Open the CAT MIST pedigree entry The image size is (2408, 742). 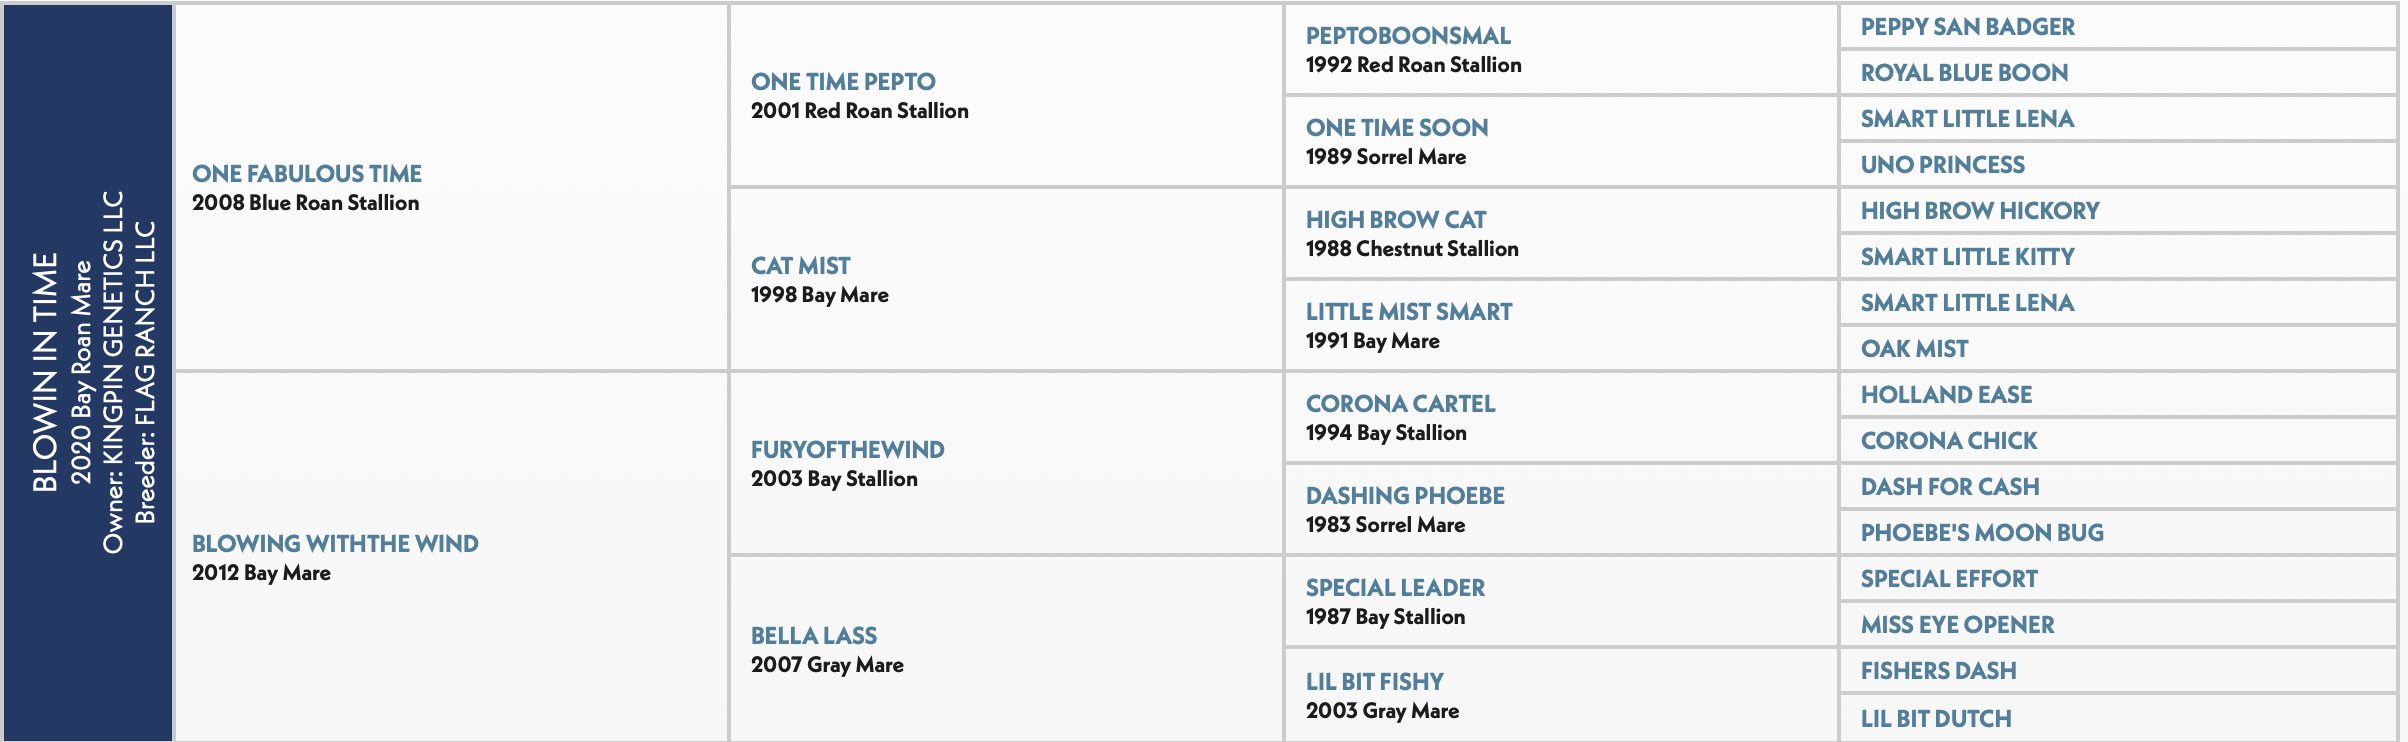800,266
